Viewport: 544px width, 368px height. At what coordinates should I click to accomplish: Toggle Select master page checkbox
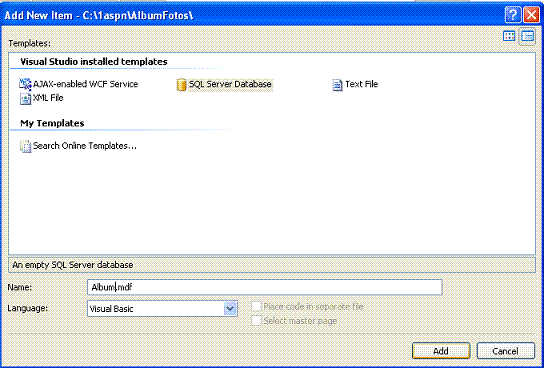coord(256,320)
